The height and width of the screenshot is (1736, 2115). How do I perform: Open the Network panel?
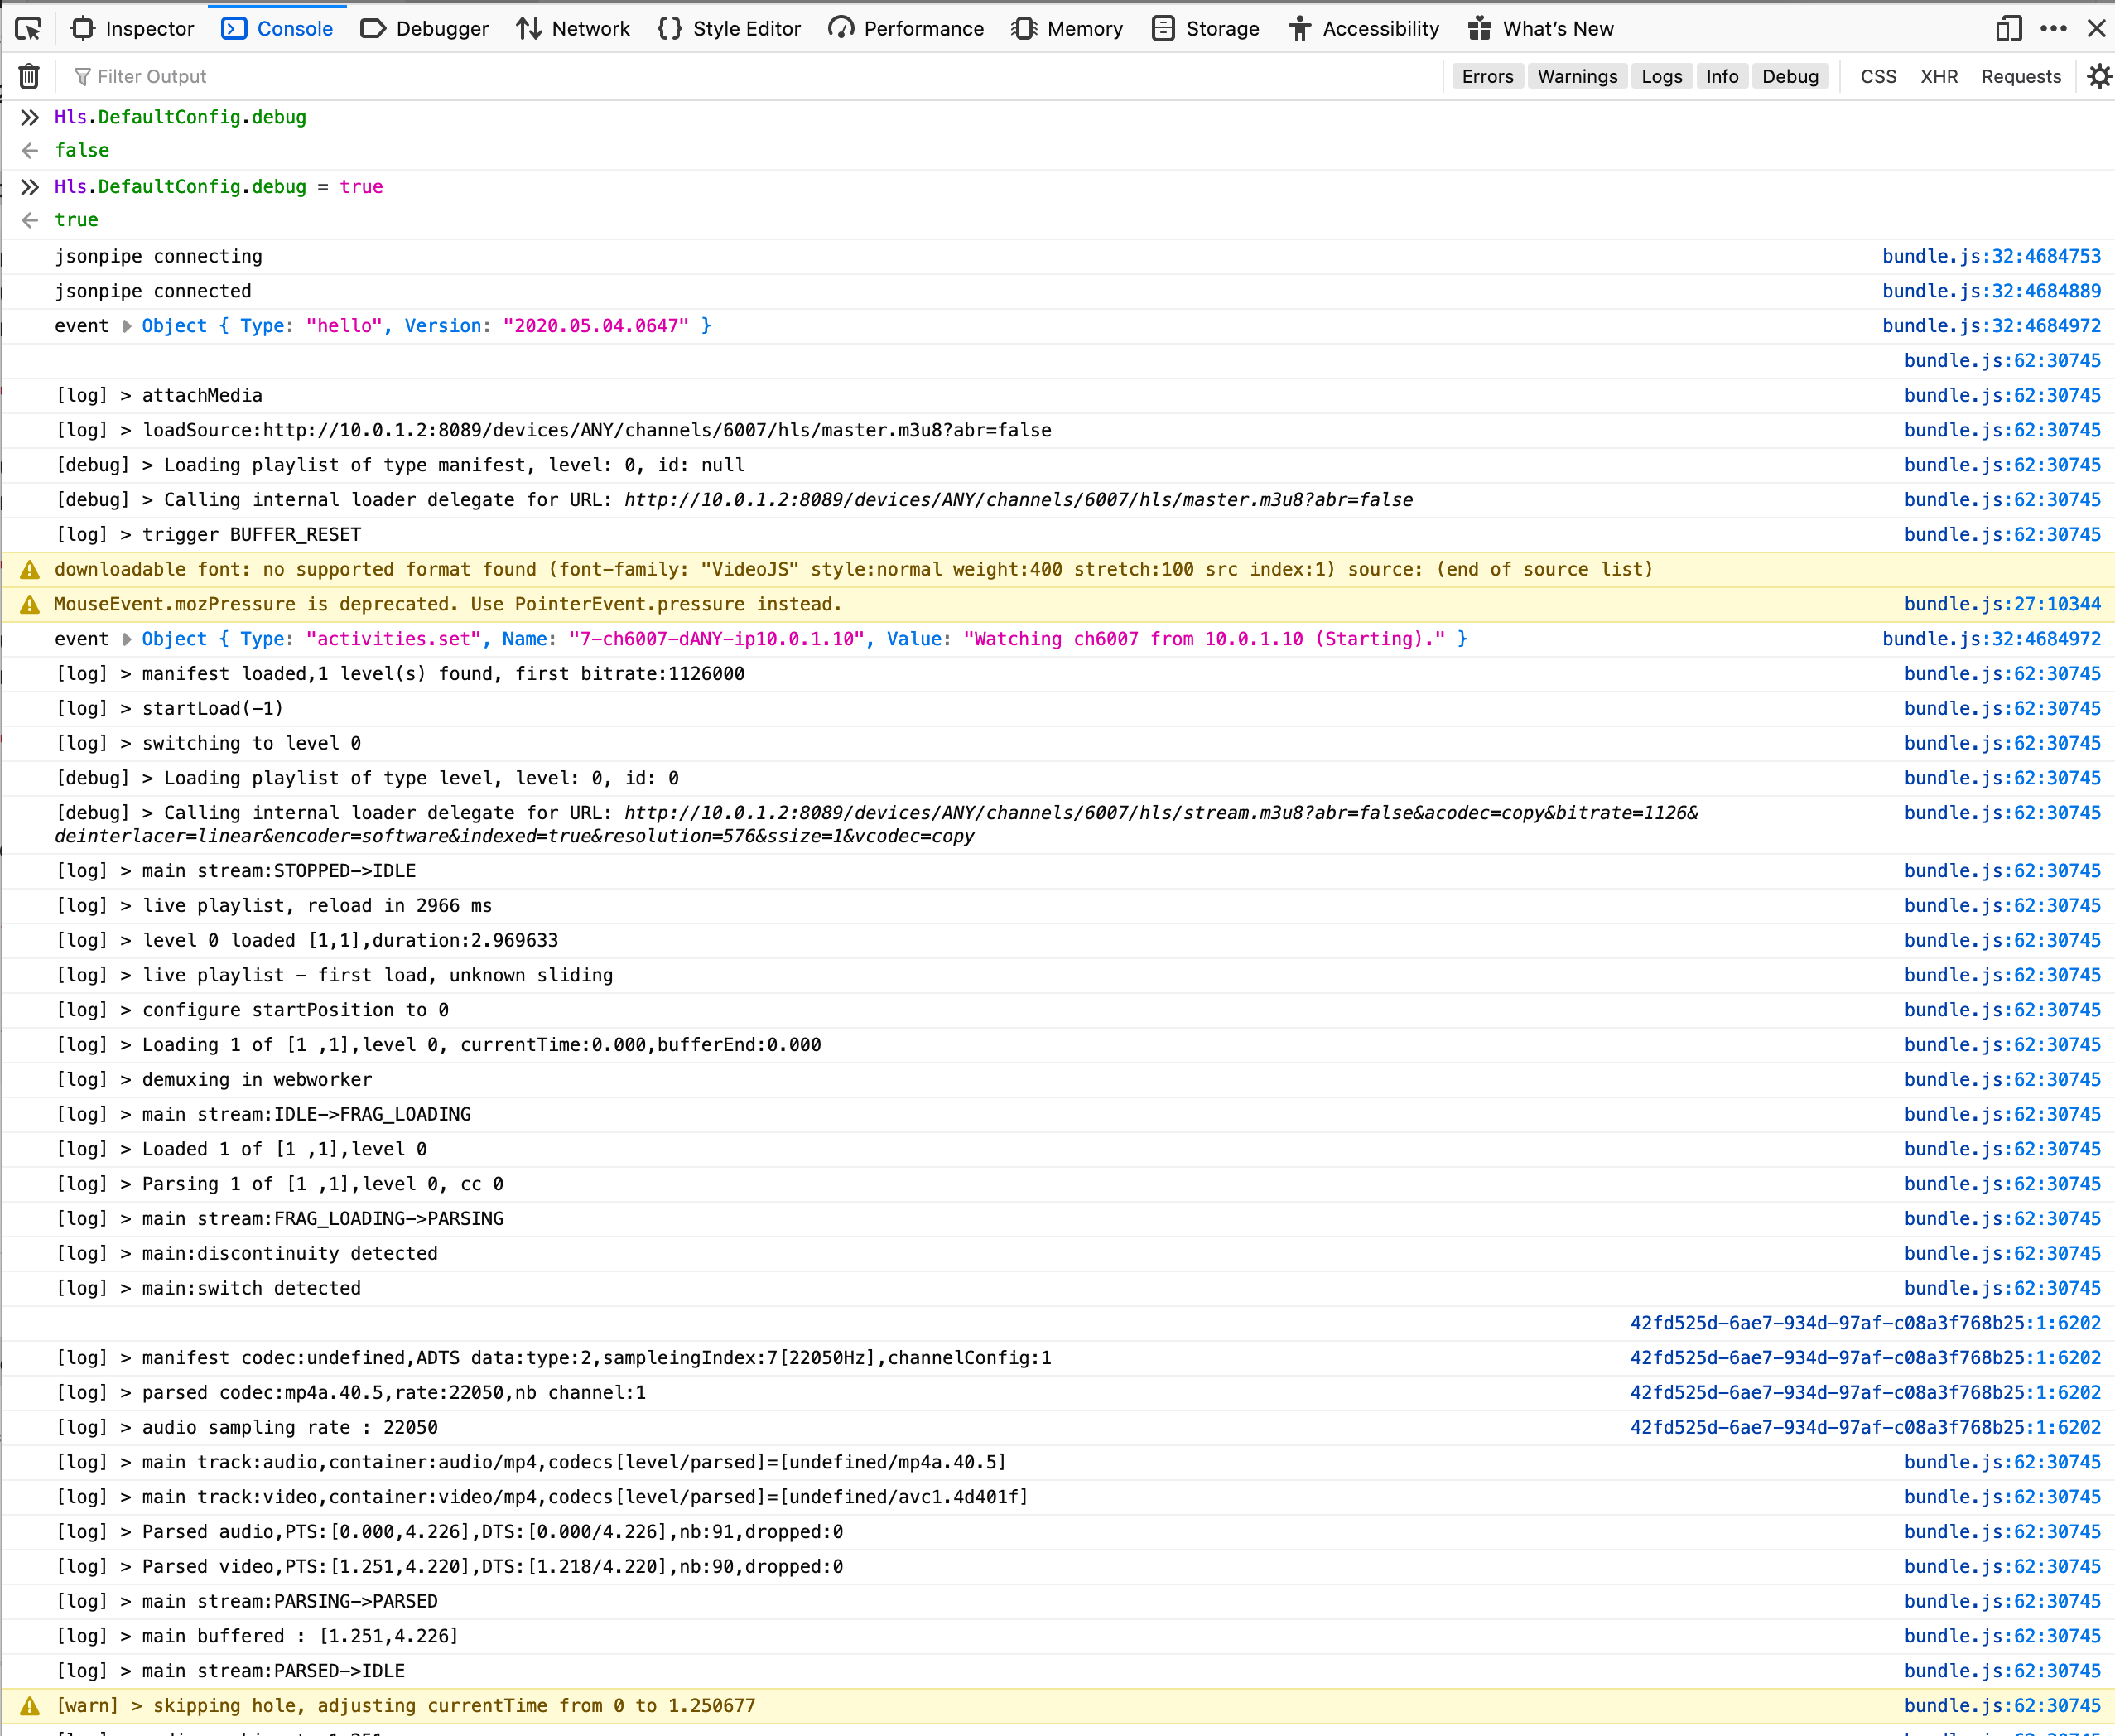point(573,29)
